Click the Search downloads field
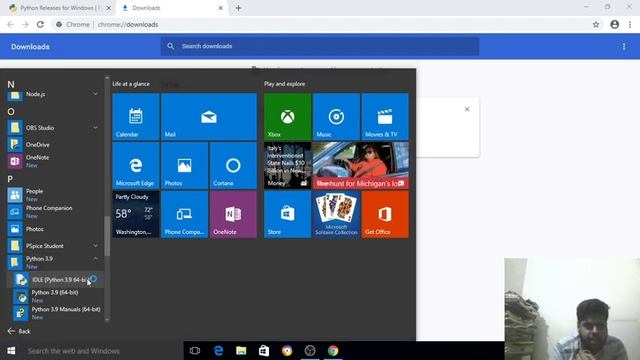 pos(320,46)
